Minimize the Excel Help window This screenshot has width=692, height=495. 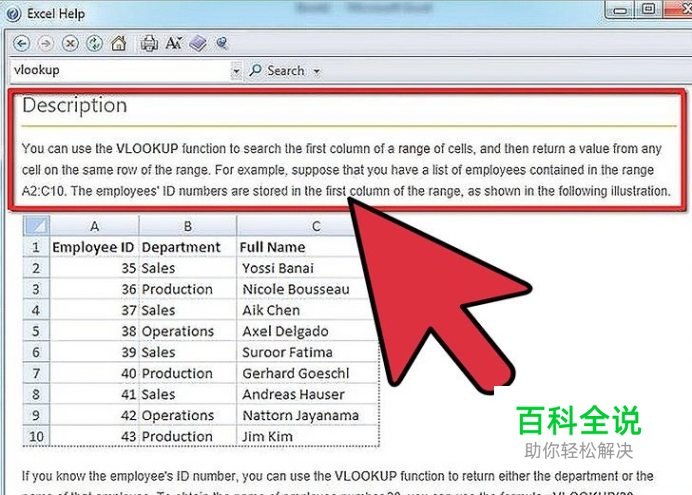point(620,10)
